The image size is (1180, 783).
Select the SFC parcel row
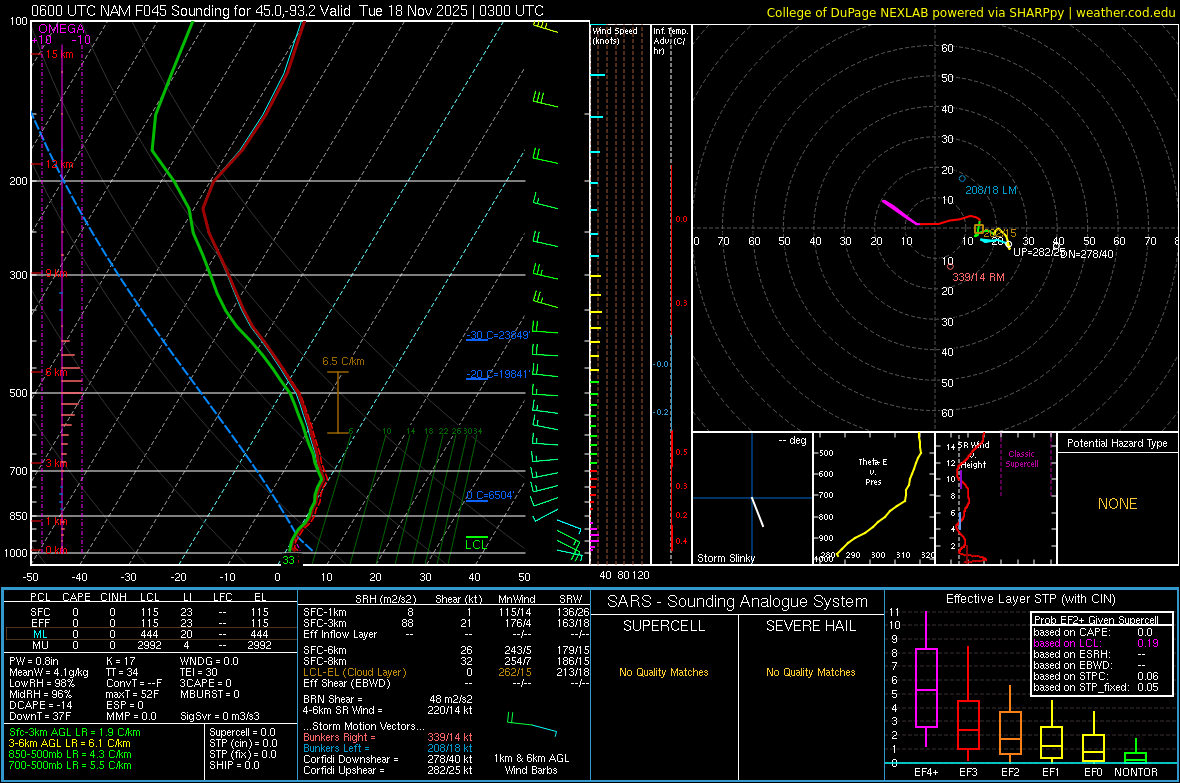pyautogui.click(x=150, y=613)
